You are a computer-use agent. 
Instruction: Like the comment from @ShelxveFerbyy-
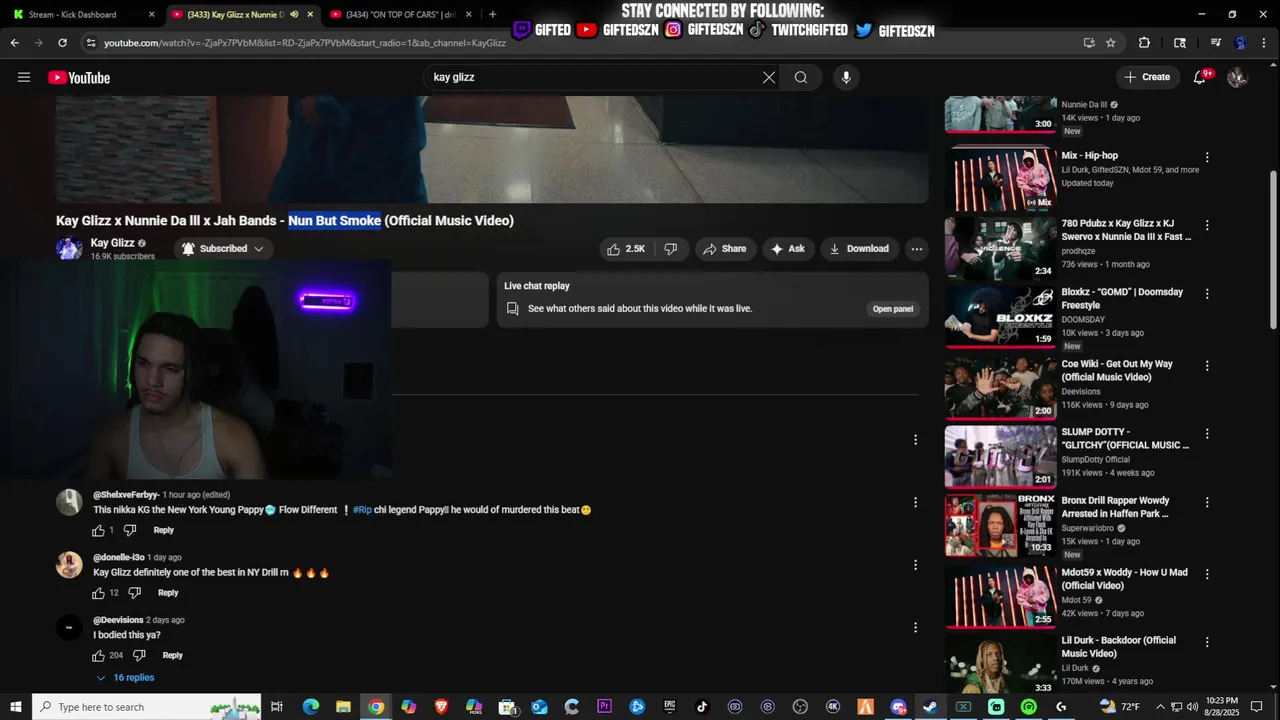pyautogui.click(x=98, y=530)
